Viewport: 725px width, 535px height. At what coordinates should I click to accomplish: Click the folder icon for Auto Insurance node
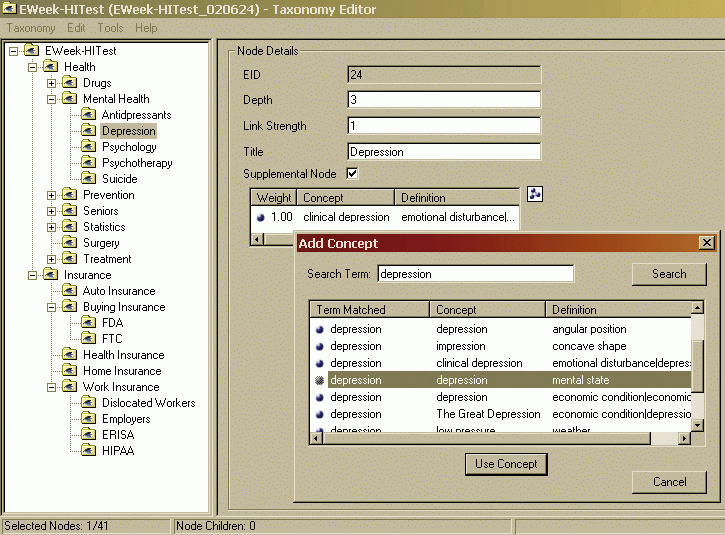70,291
